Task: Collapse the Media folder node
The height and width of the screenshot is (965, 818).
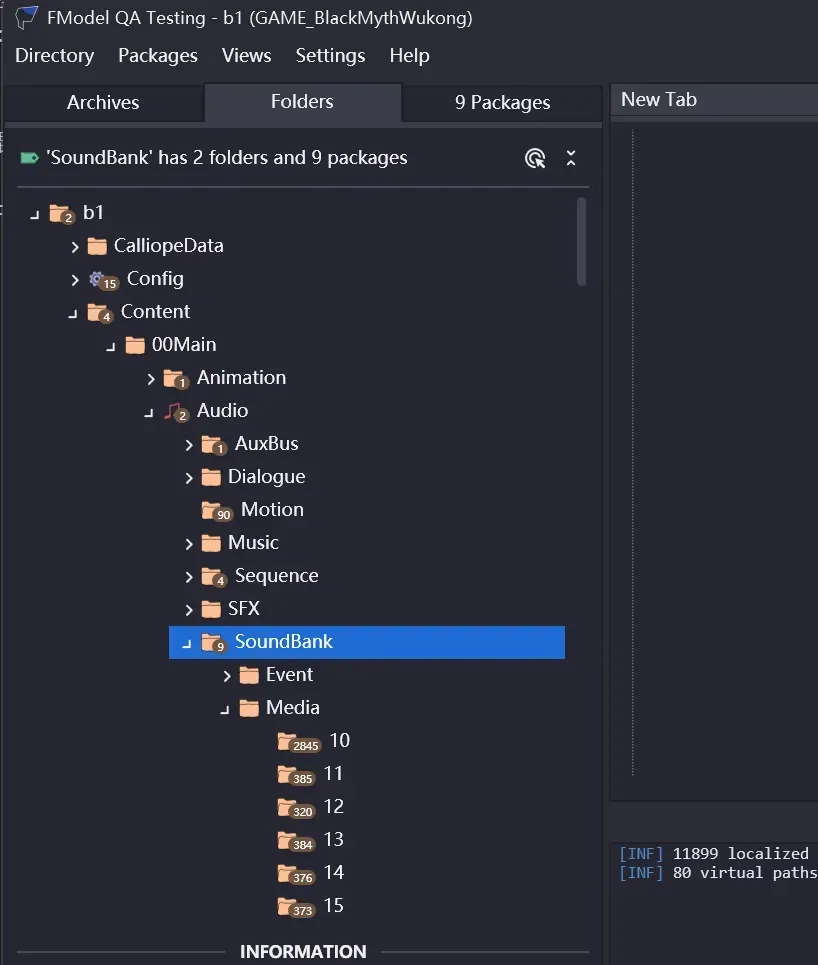Action: [225, 709]
